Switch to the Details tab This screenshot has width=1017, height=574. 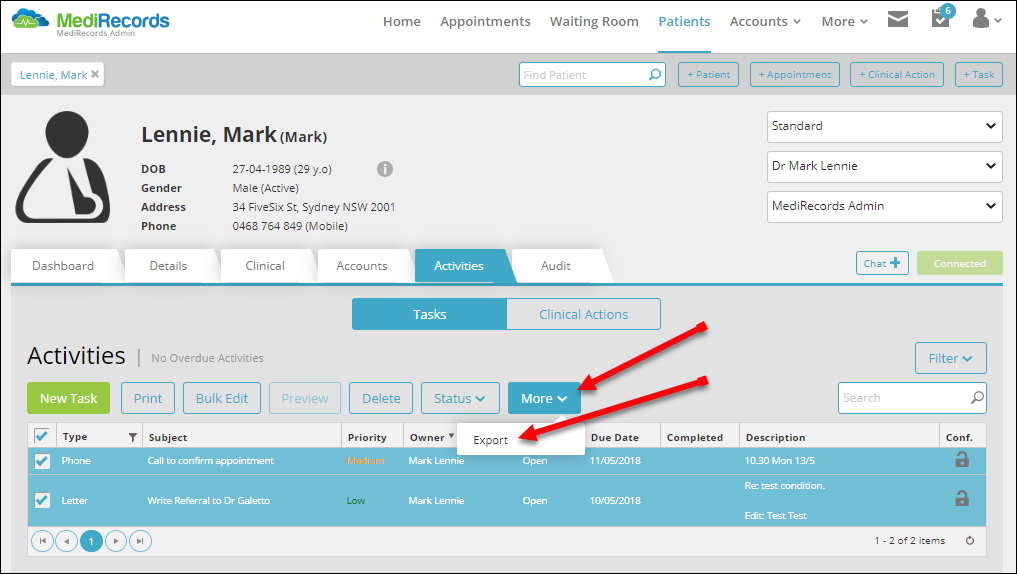168,265
